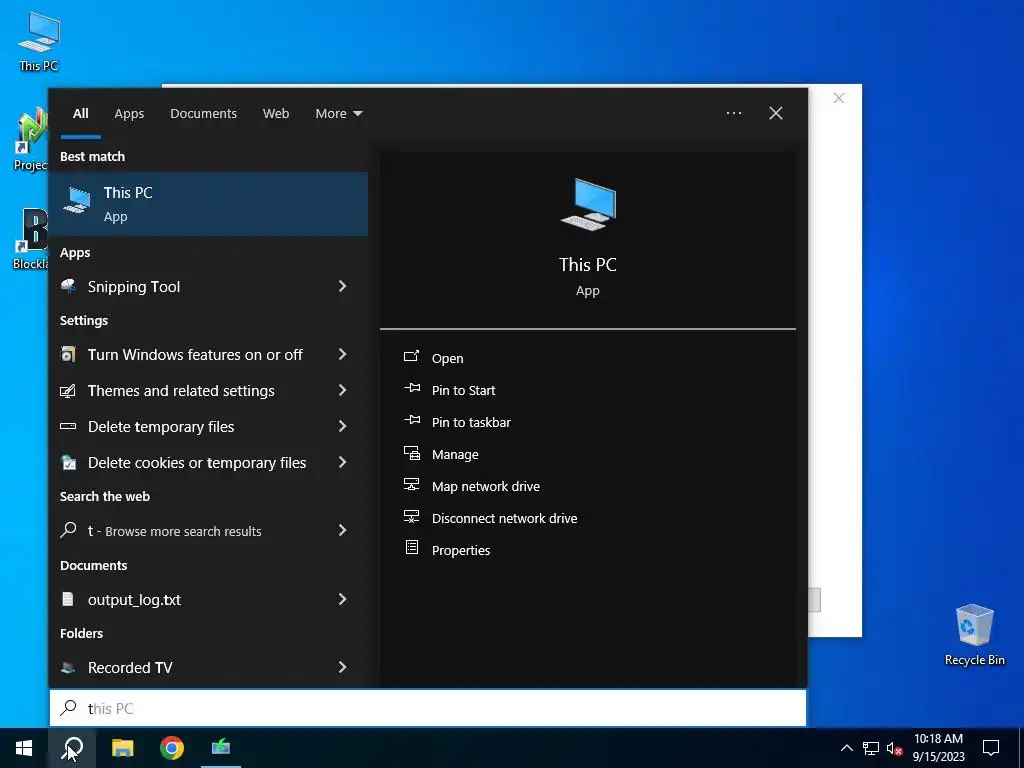Select This PC desktop shortcut
Screen dimensions: 1024x768
tap(39, 42)
